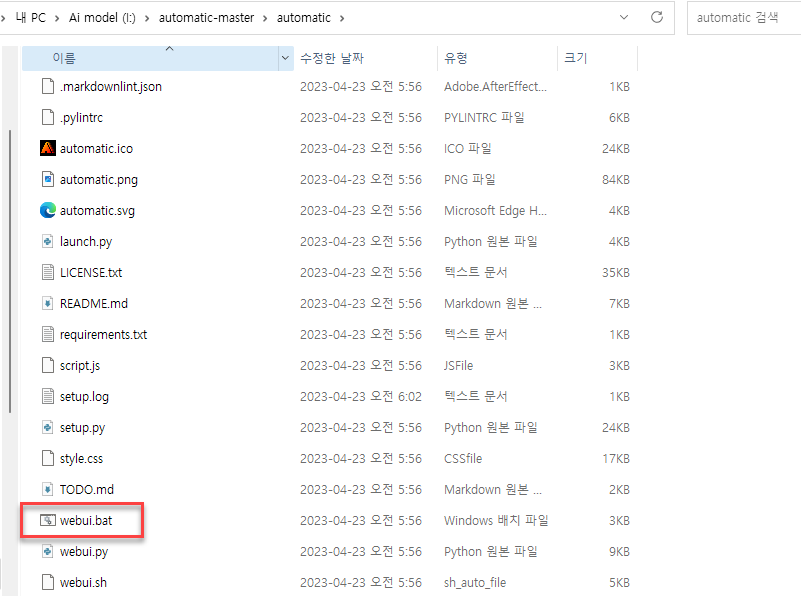Sort by the 크기 column header
801x603 pixels.
(x=598, y=58)
